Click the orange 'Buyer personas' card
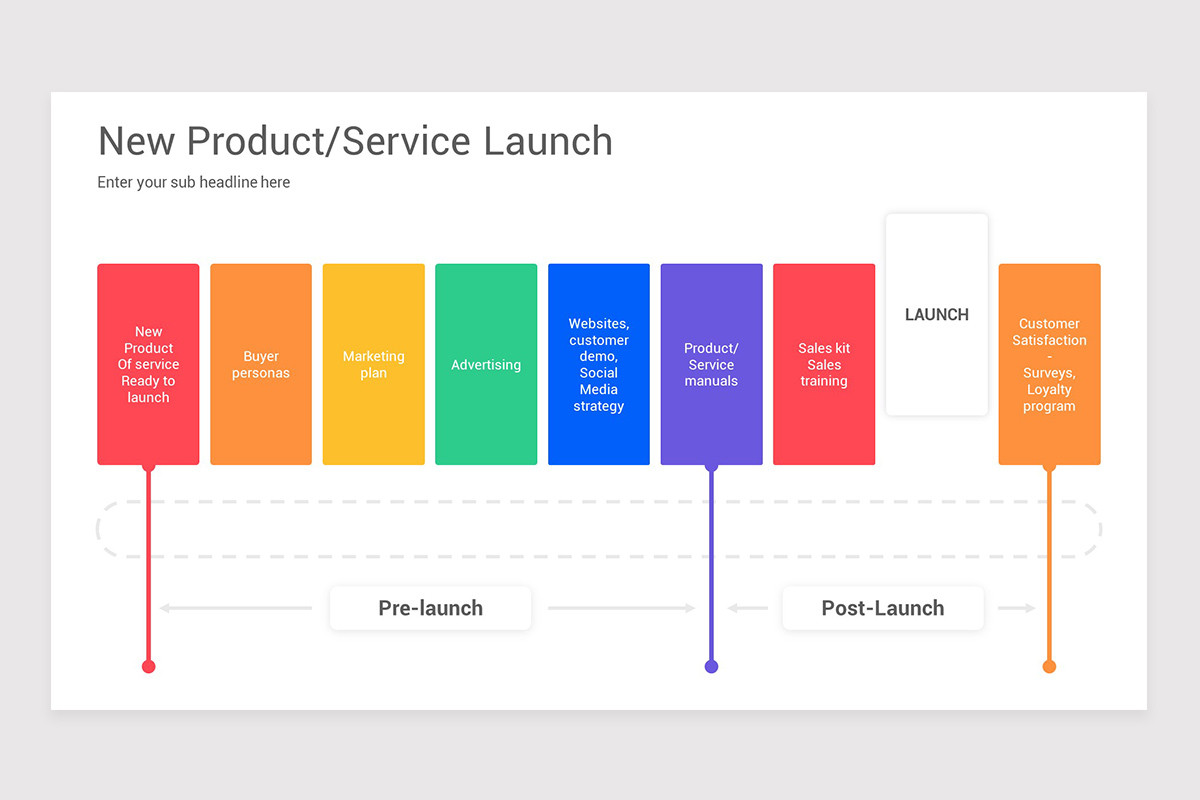1200x800 pixels. [x=261, y=364]
